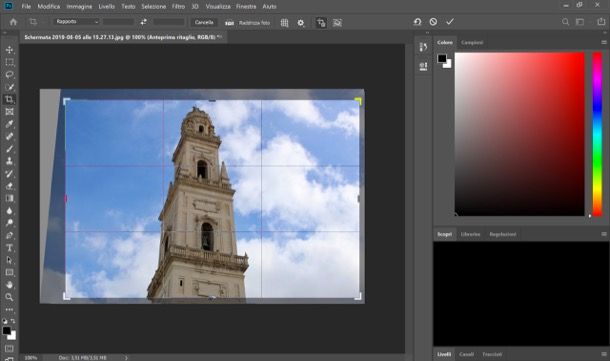Image resolution: width=610 pixels, height=361 pixels.
Task: Open the Modifica menu
Action: 49,7
